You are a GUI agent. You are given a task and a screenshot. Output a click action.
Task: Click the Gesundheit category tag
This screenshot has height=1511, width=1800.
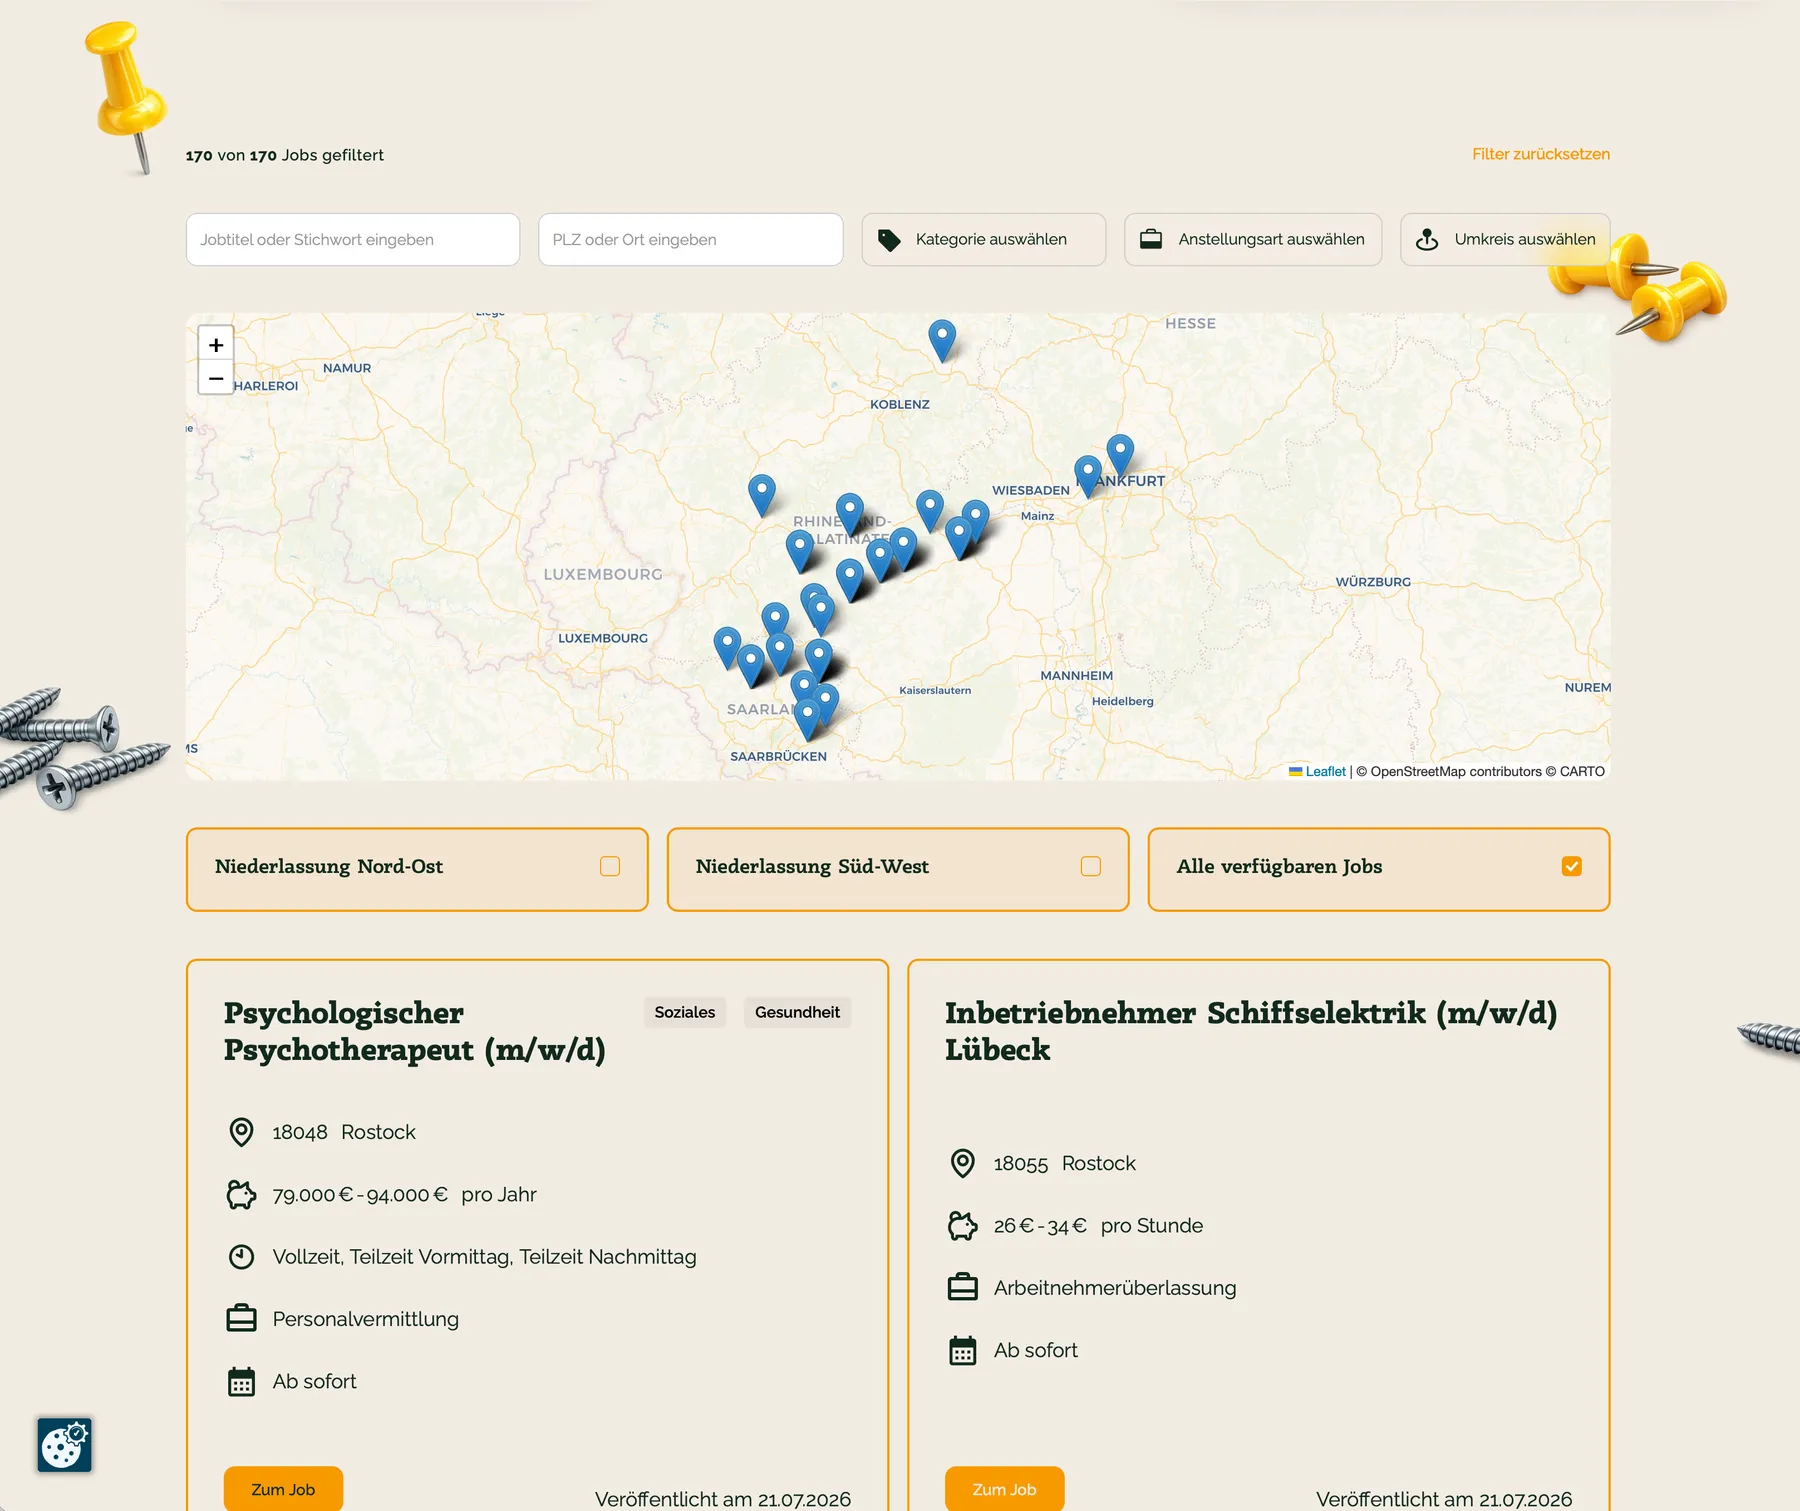click(797, 1012)
